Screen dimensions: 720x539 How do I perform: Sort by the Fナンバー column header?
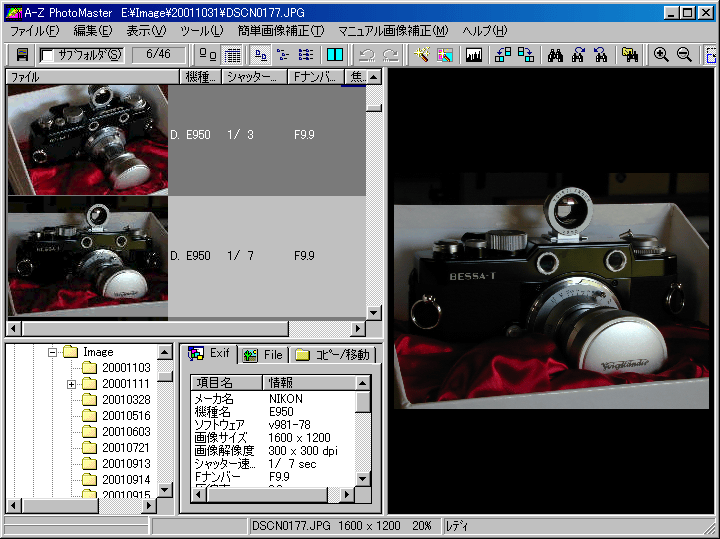click(x=315, y=77)
